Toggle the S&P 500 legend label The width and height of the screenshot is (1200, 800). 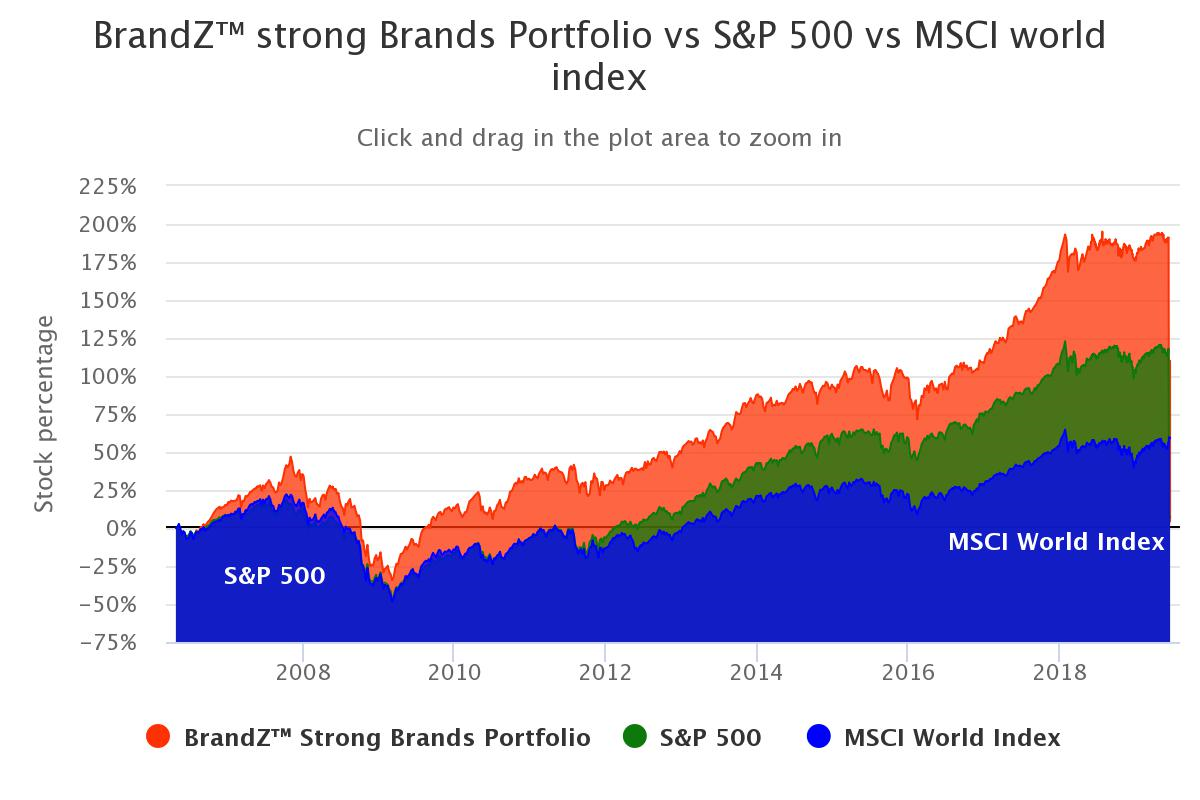[710, 738]
